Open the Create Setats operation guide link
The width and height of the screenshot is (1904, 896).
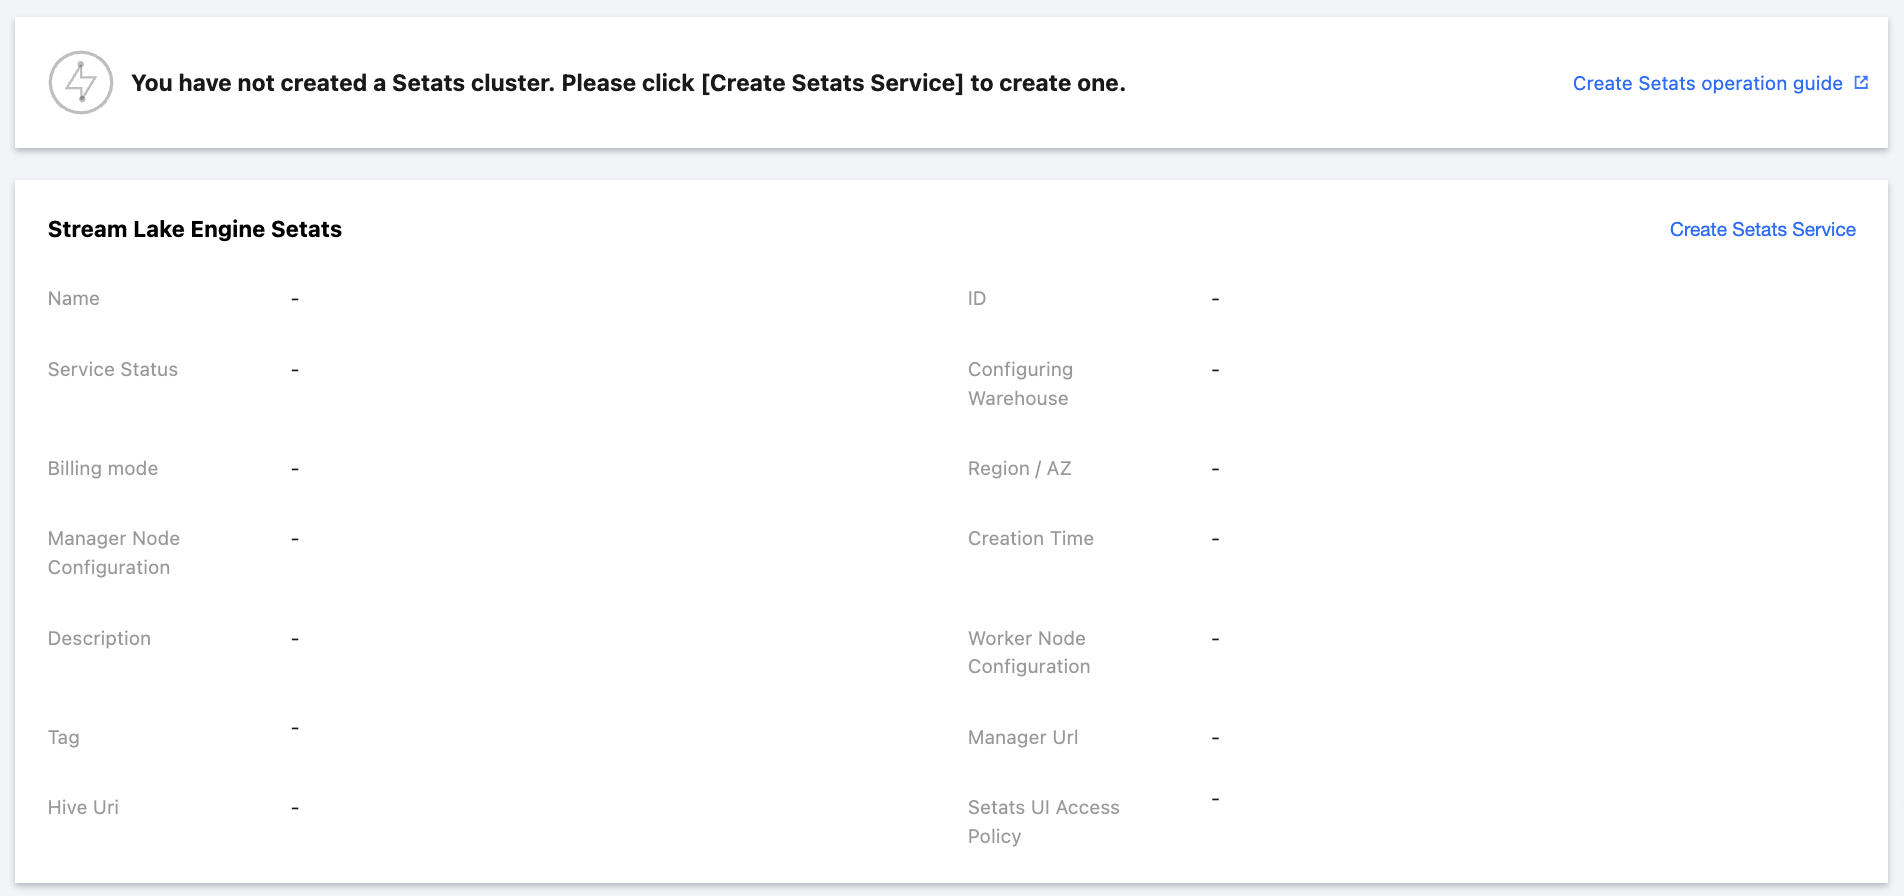[1707, 83]
